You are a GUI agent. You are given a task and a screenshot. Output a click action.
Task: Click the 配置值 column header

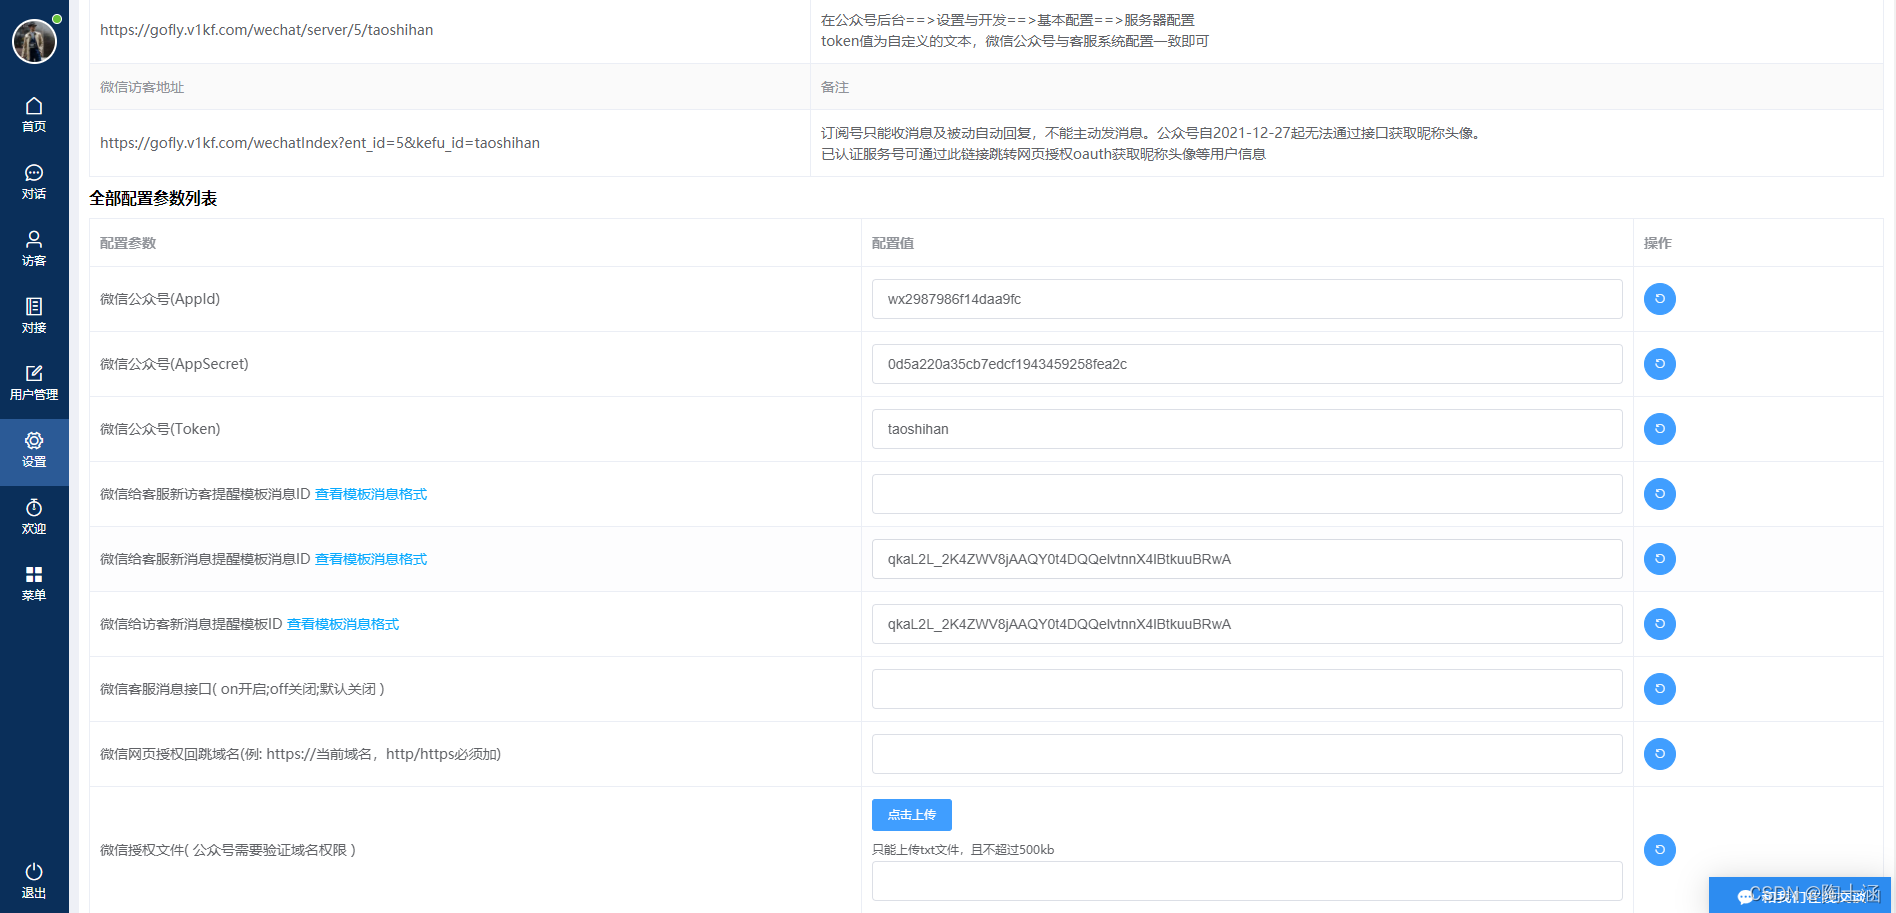(x=893, y=243)
